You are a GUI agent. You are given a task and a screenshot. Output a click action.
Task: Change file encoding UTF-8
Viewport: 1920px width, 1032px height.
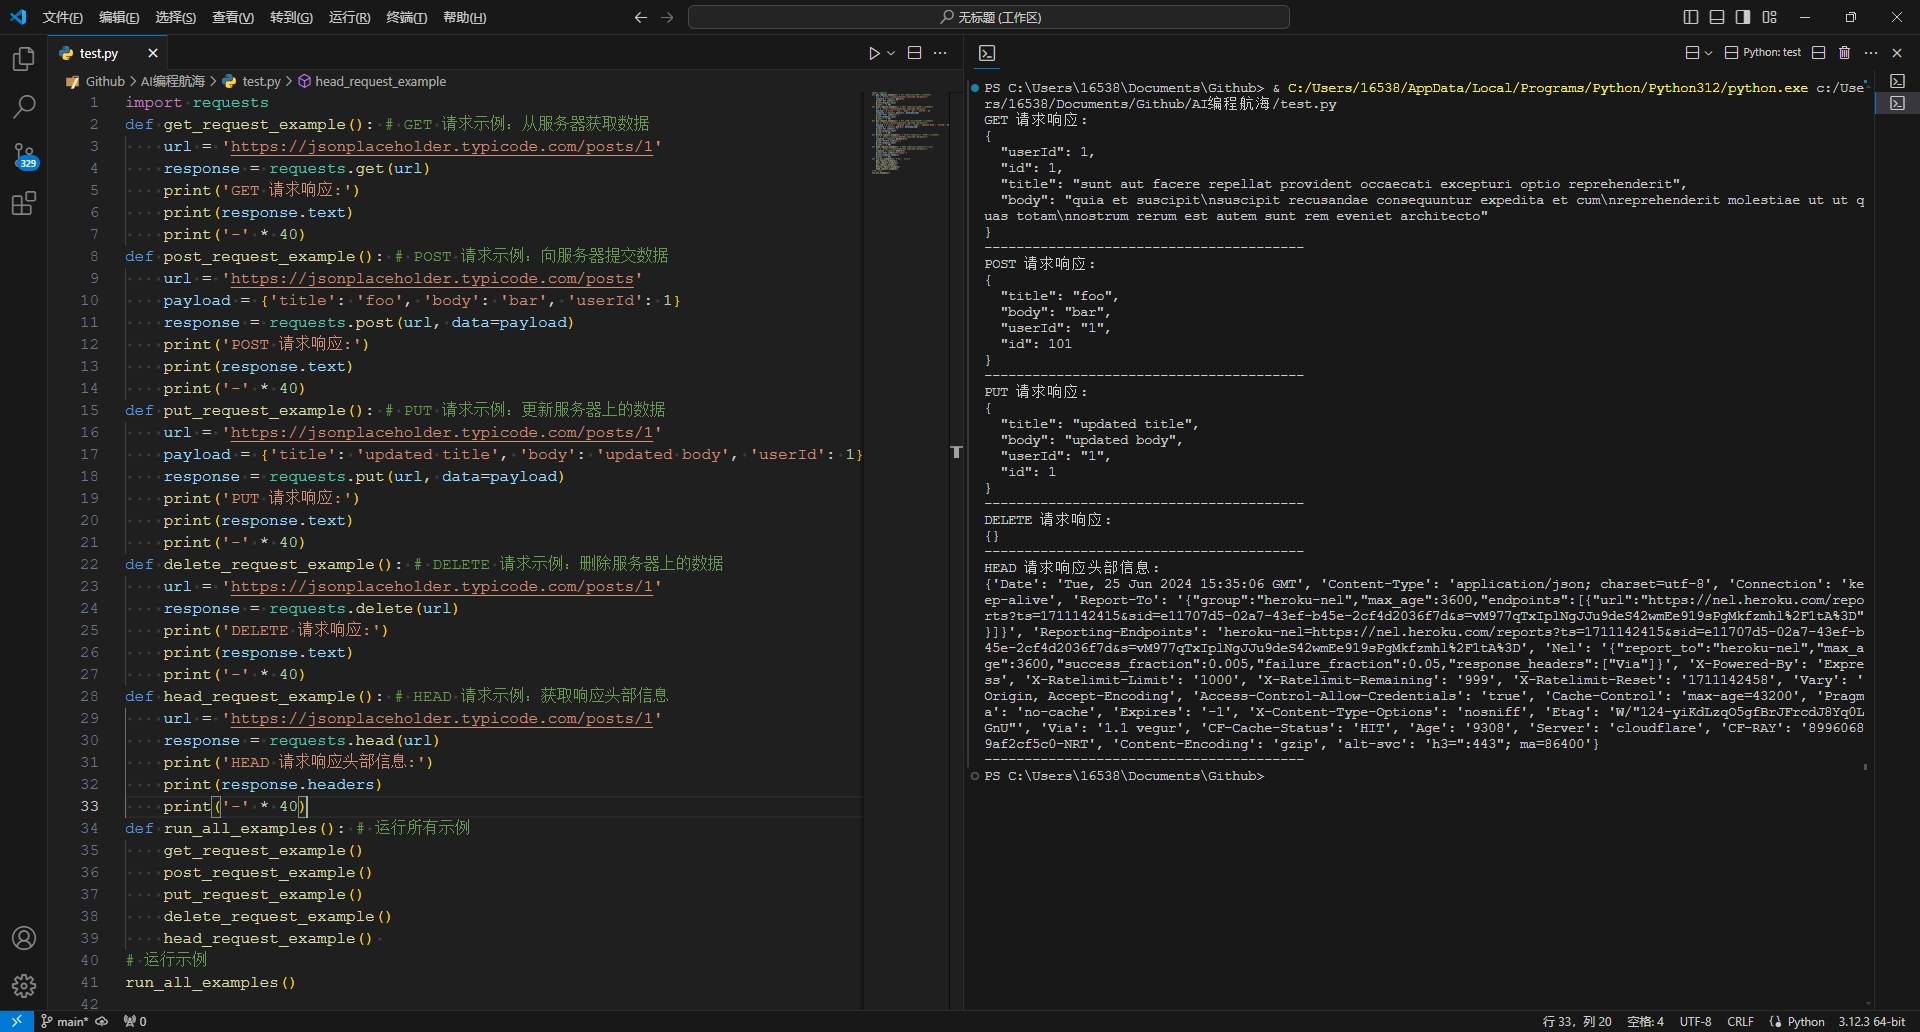(x=1695, y=1021)
